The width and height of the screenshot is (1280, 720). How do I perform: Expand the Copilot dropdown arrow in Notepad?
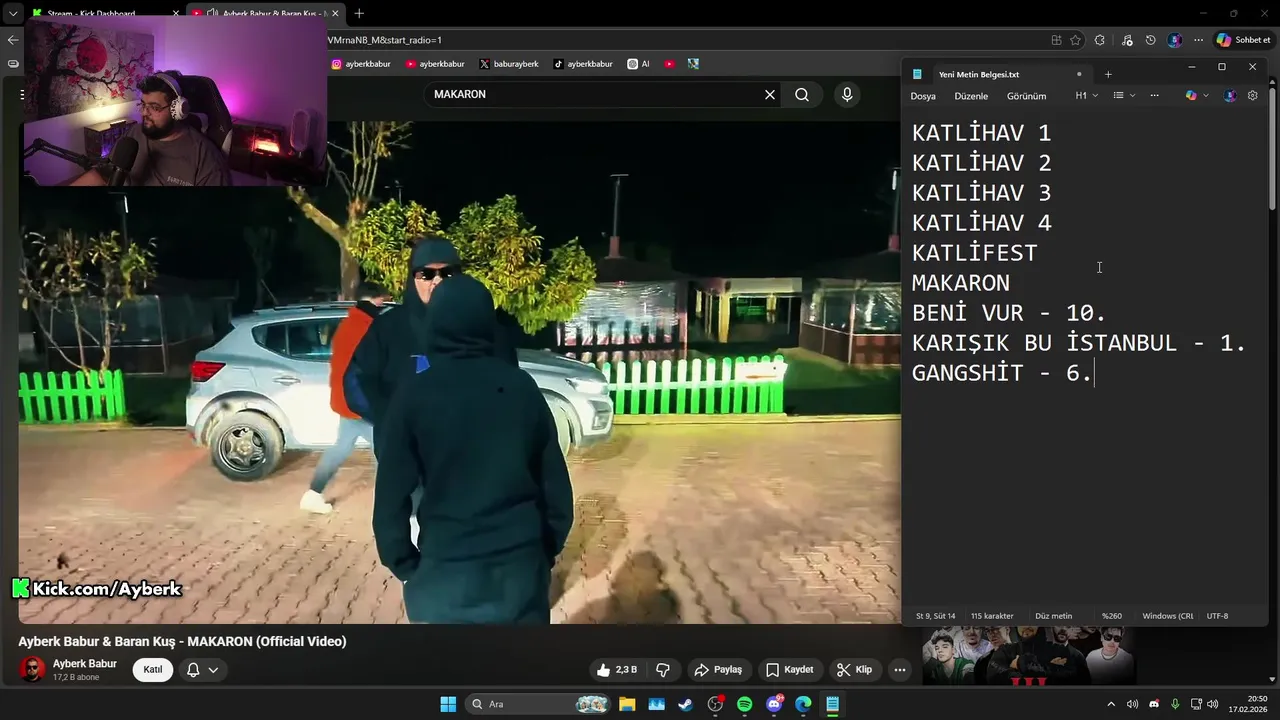tap(1206, 96)
